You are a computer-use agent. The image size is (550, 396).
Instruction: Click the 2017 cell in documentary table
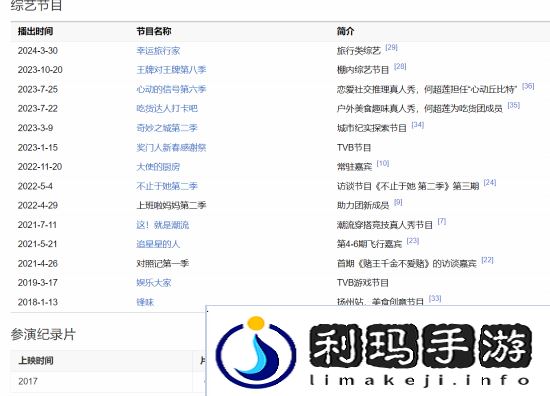pos(28,381)
